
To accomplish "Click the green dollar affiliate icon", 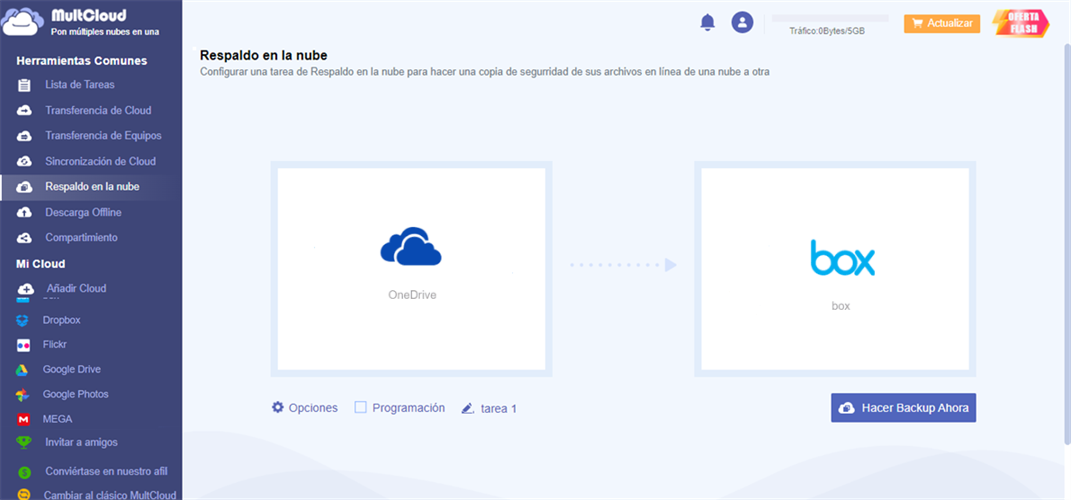I will (x=24, y=472).
